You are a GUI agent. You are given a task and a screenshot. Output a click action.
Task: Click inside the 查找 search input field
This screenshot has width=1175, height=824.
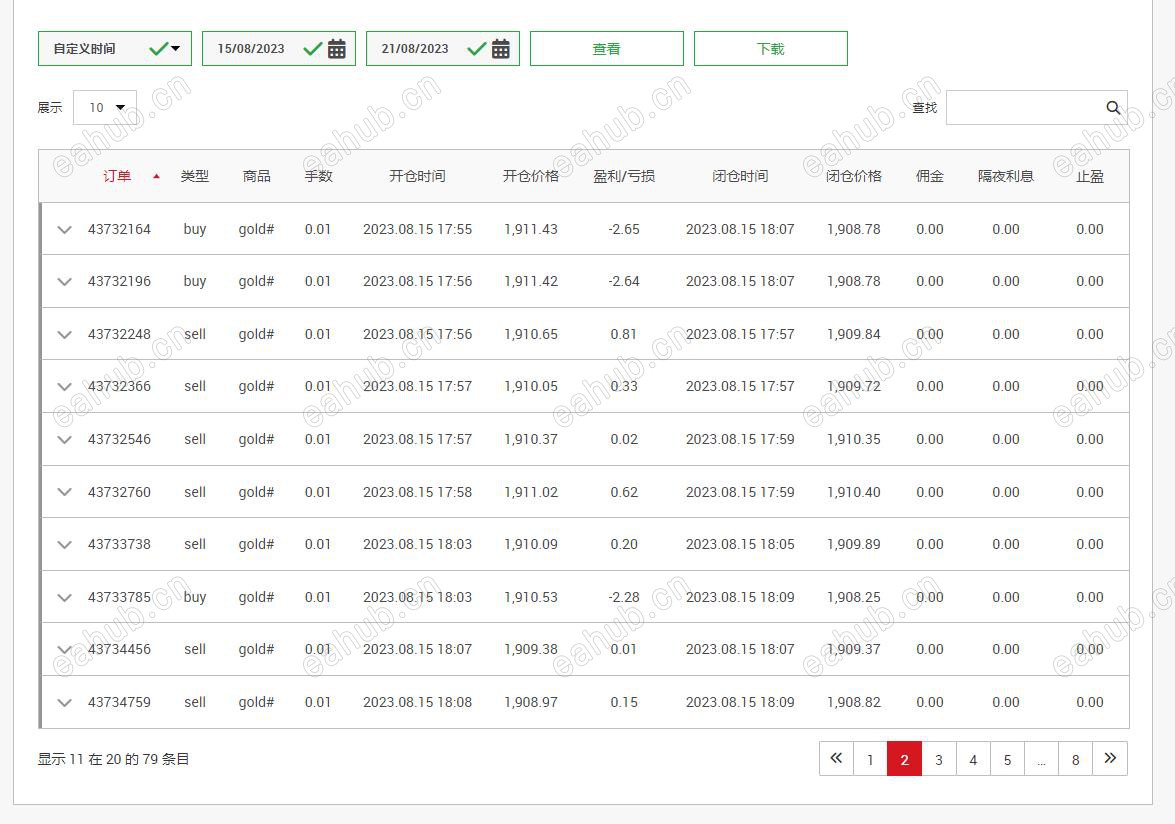point(1030,107)
